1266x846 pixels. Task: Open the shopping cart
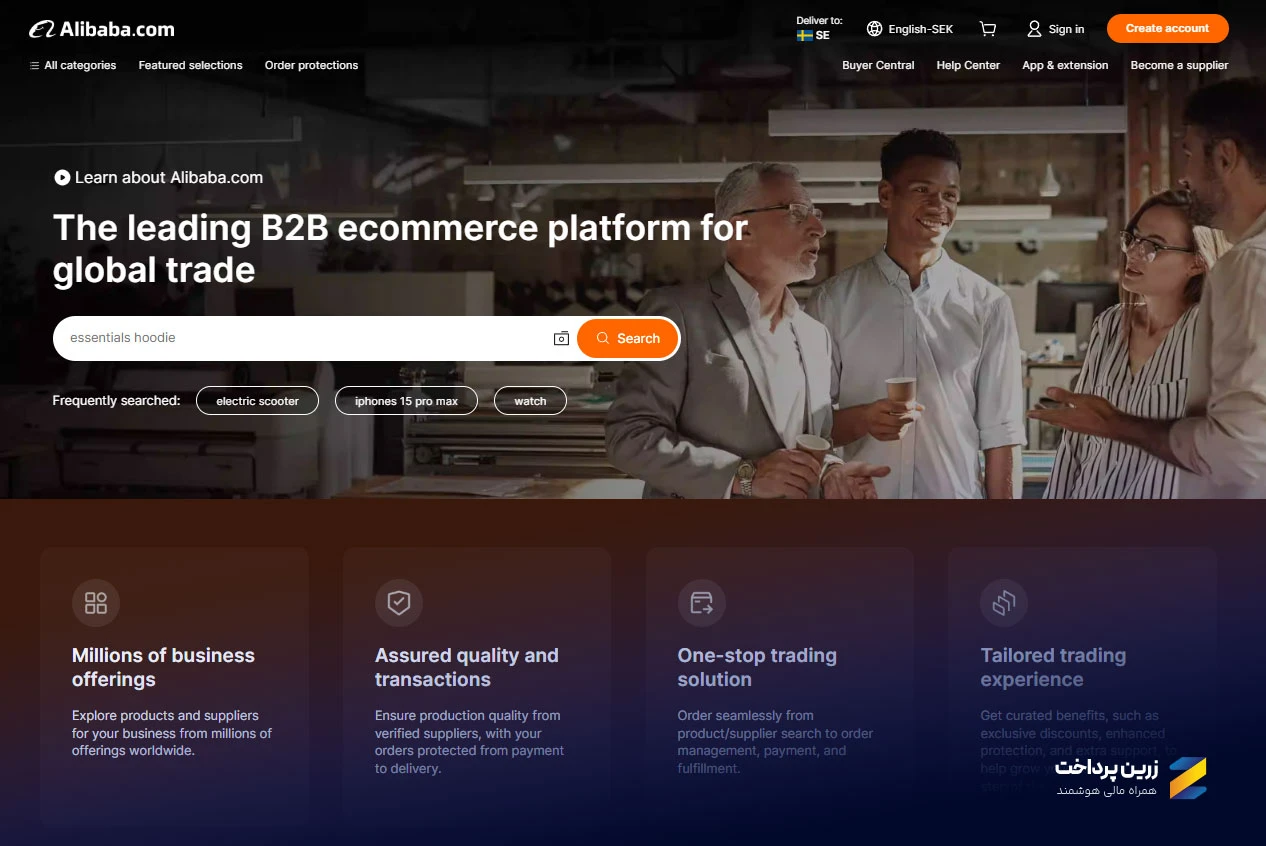coord(988,29)
